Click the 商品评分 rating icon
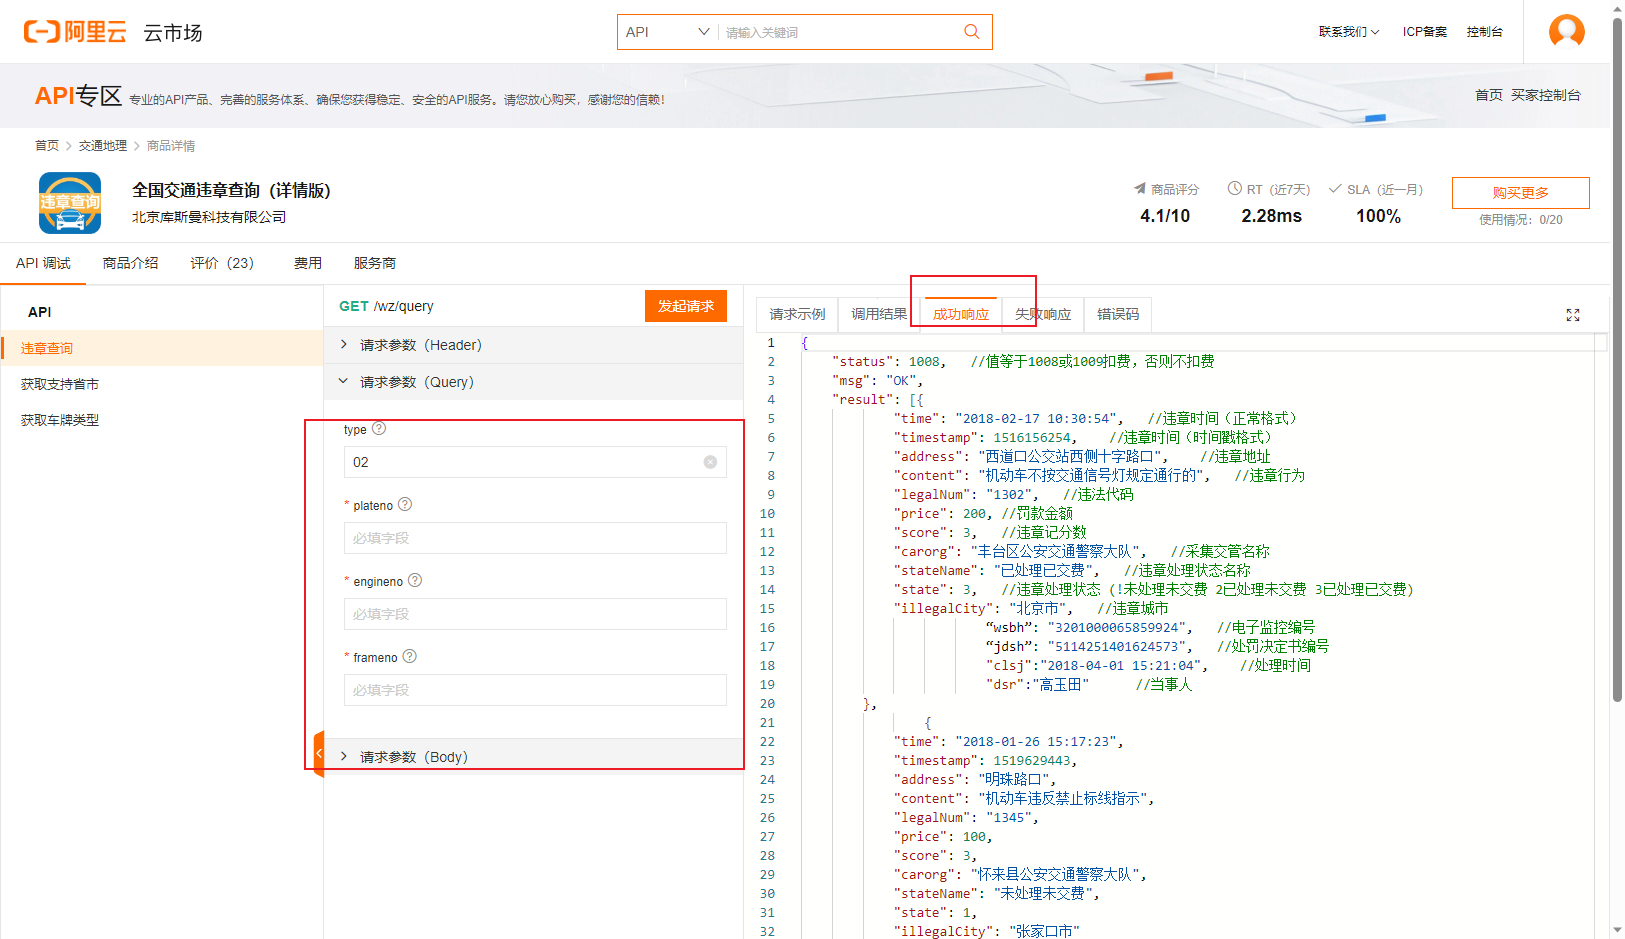This screenshot has height=939, width=1625. click(x=1139, y=189)
